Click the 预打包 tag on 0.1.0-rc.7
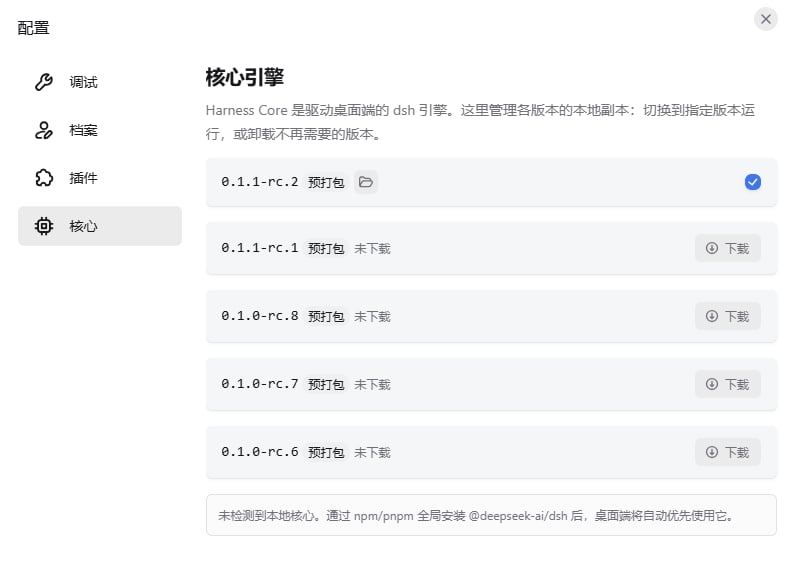Screen dimensions: 786x574 (x=326, y=385)
